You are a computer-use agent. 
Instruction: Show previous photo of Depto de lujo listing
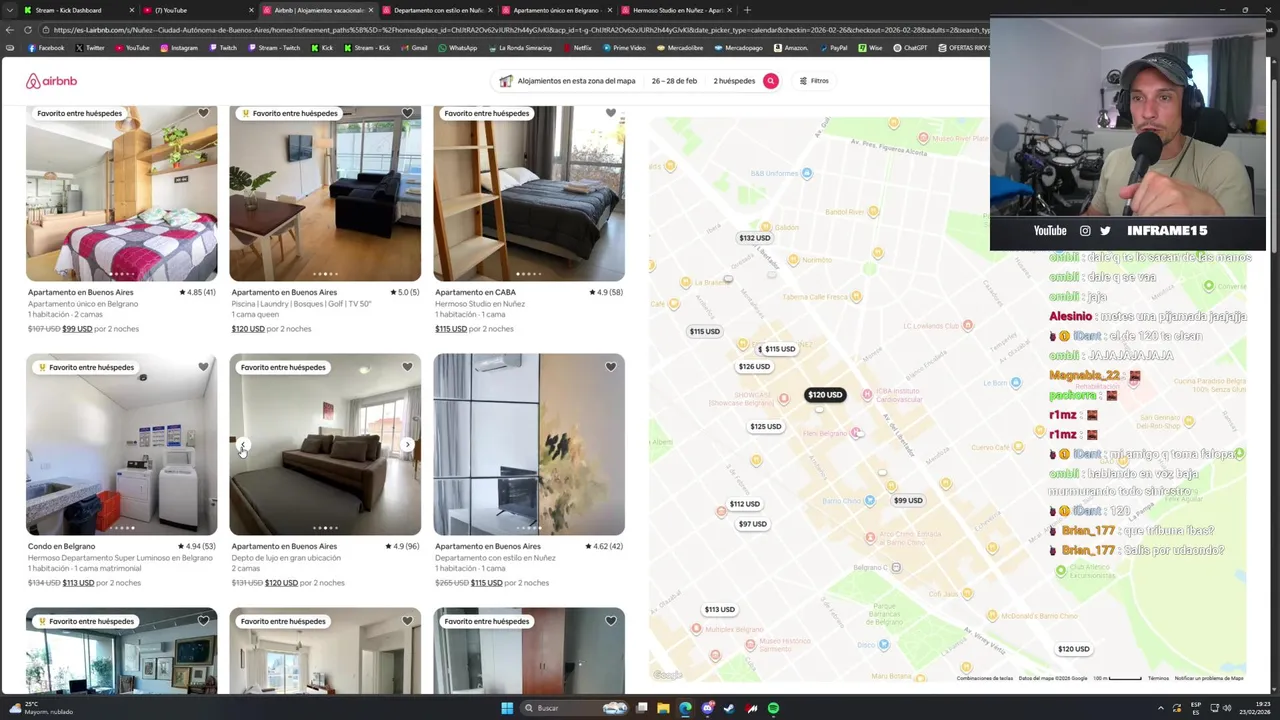point(243,445)
